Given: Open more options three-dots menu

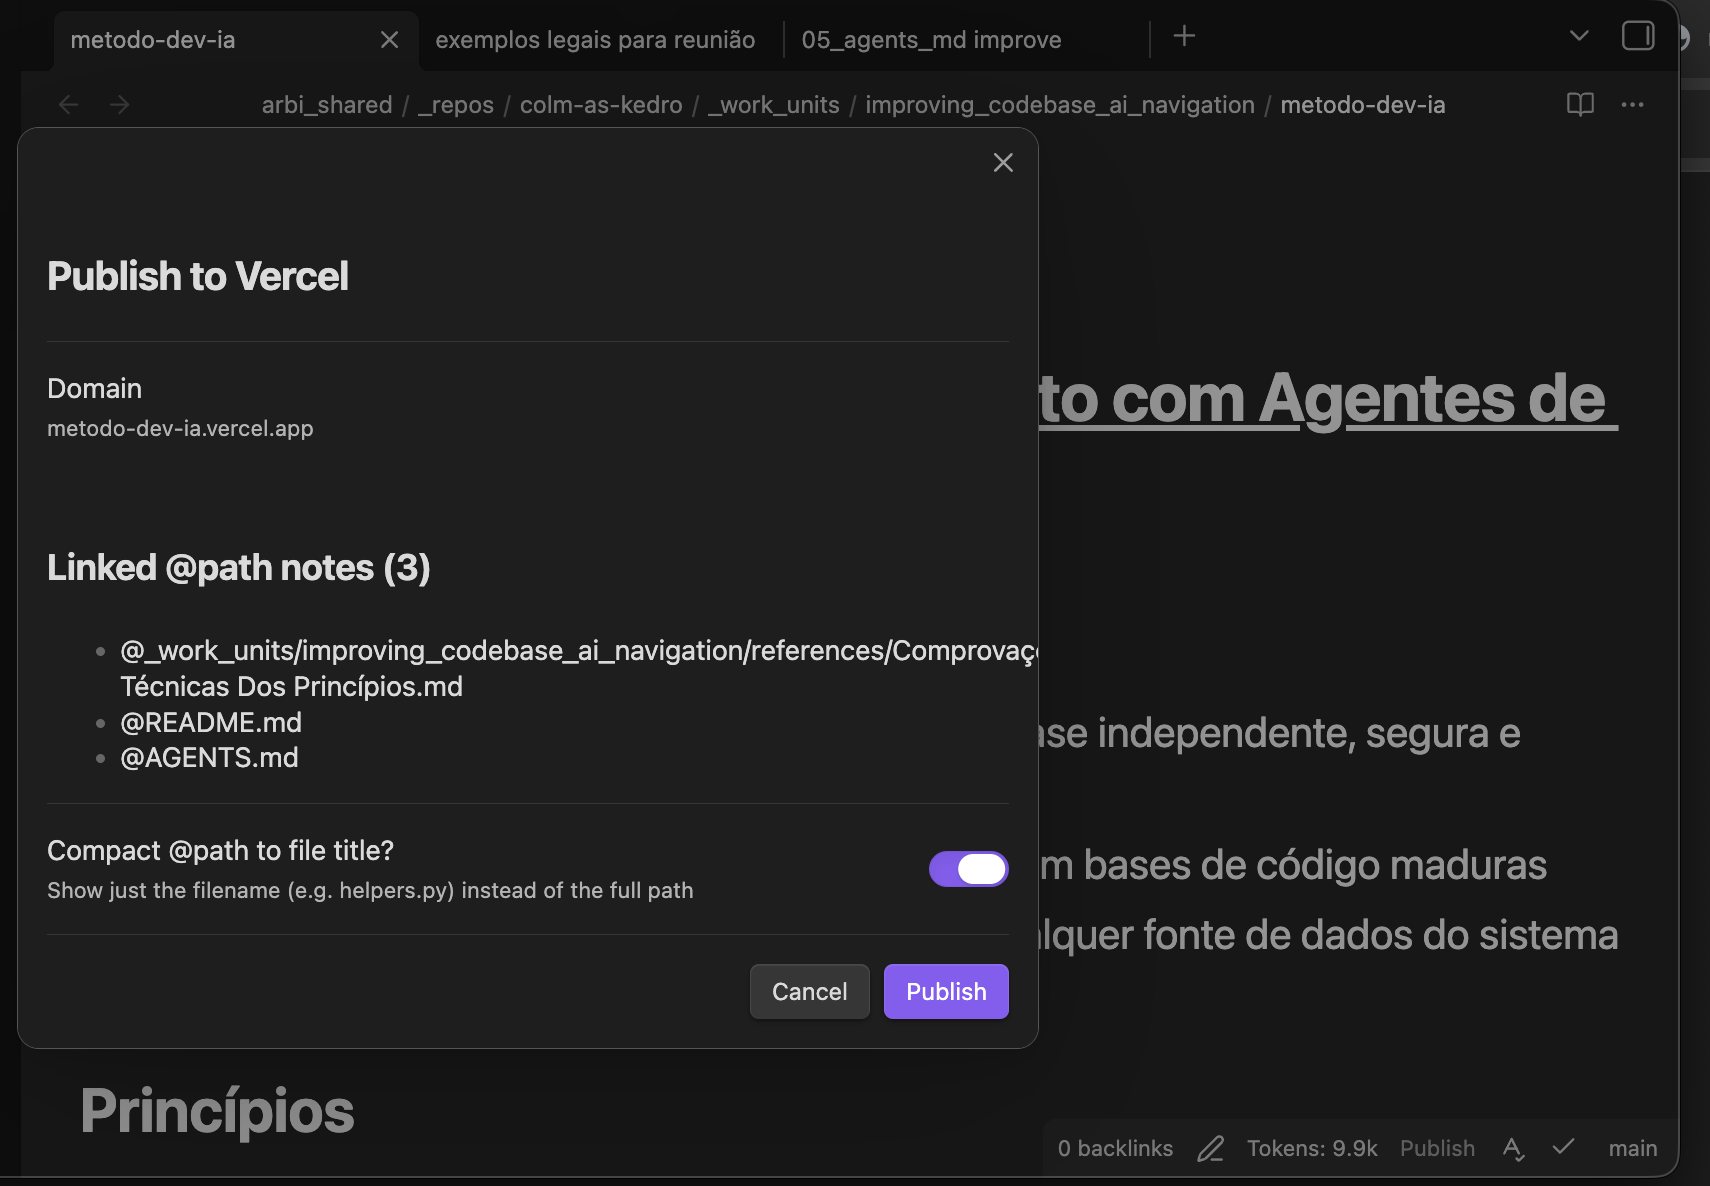Looking at the screenshot, I should (1632, 105).
